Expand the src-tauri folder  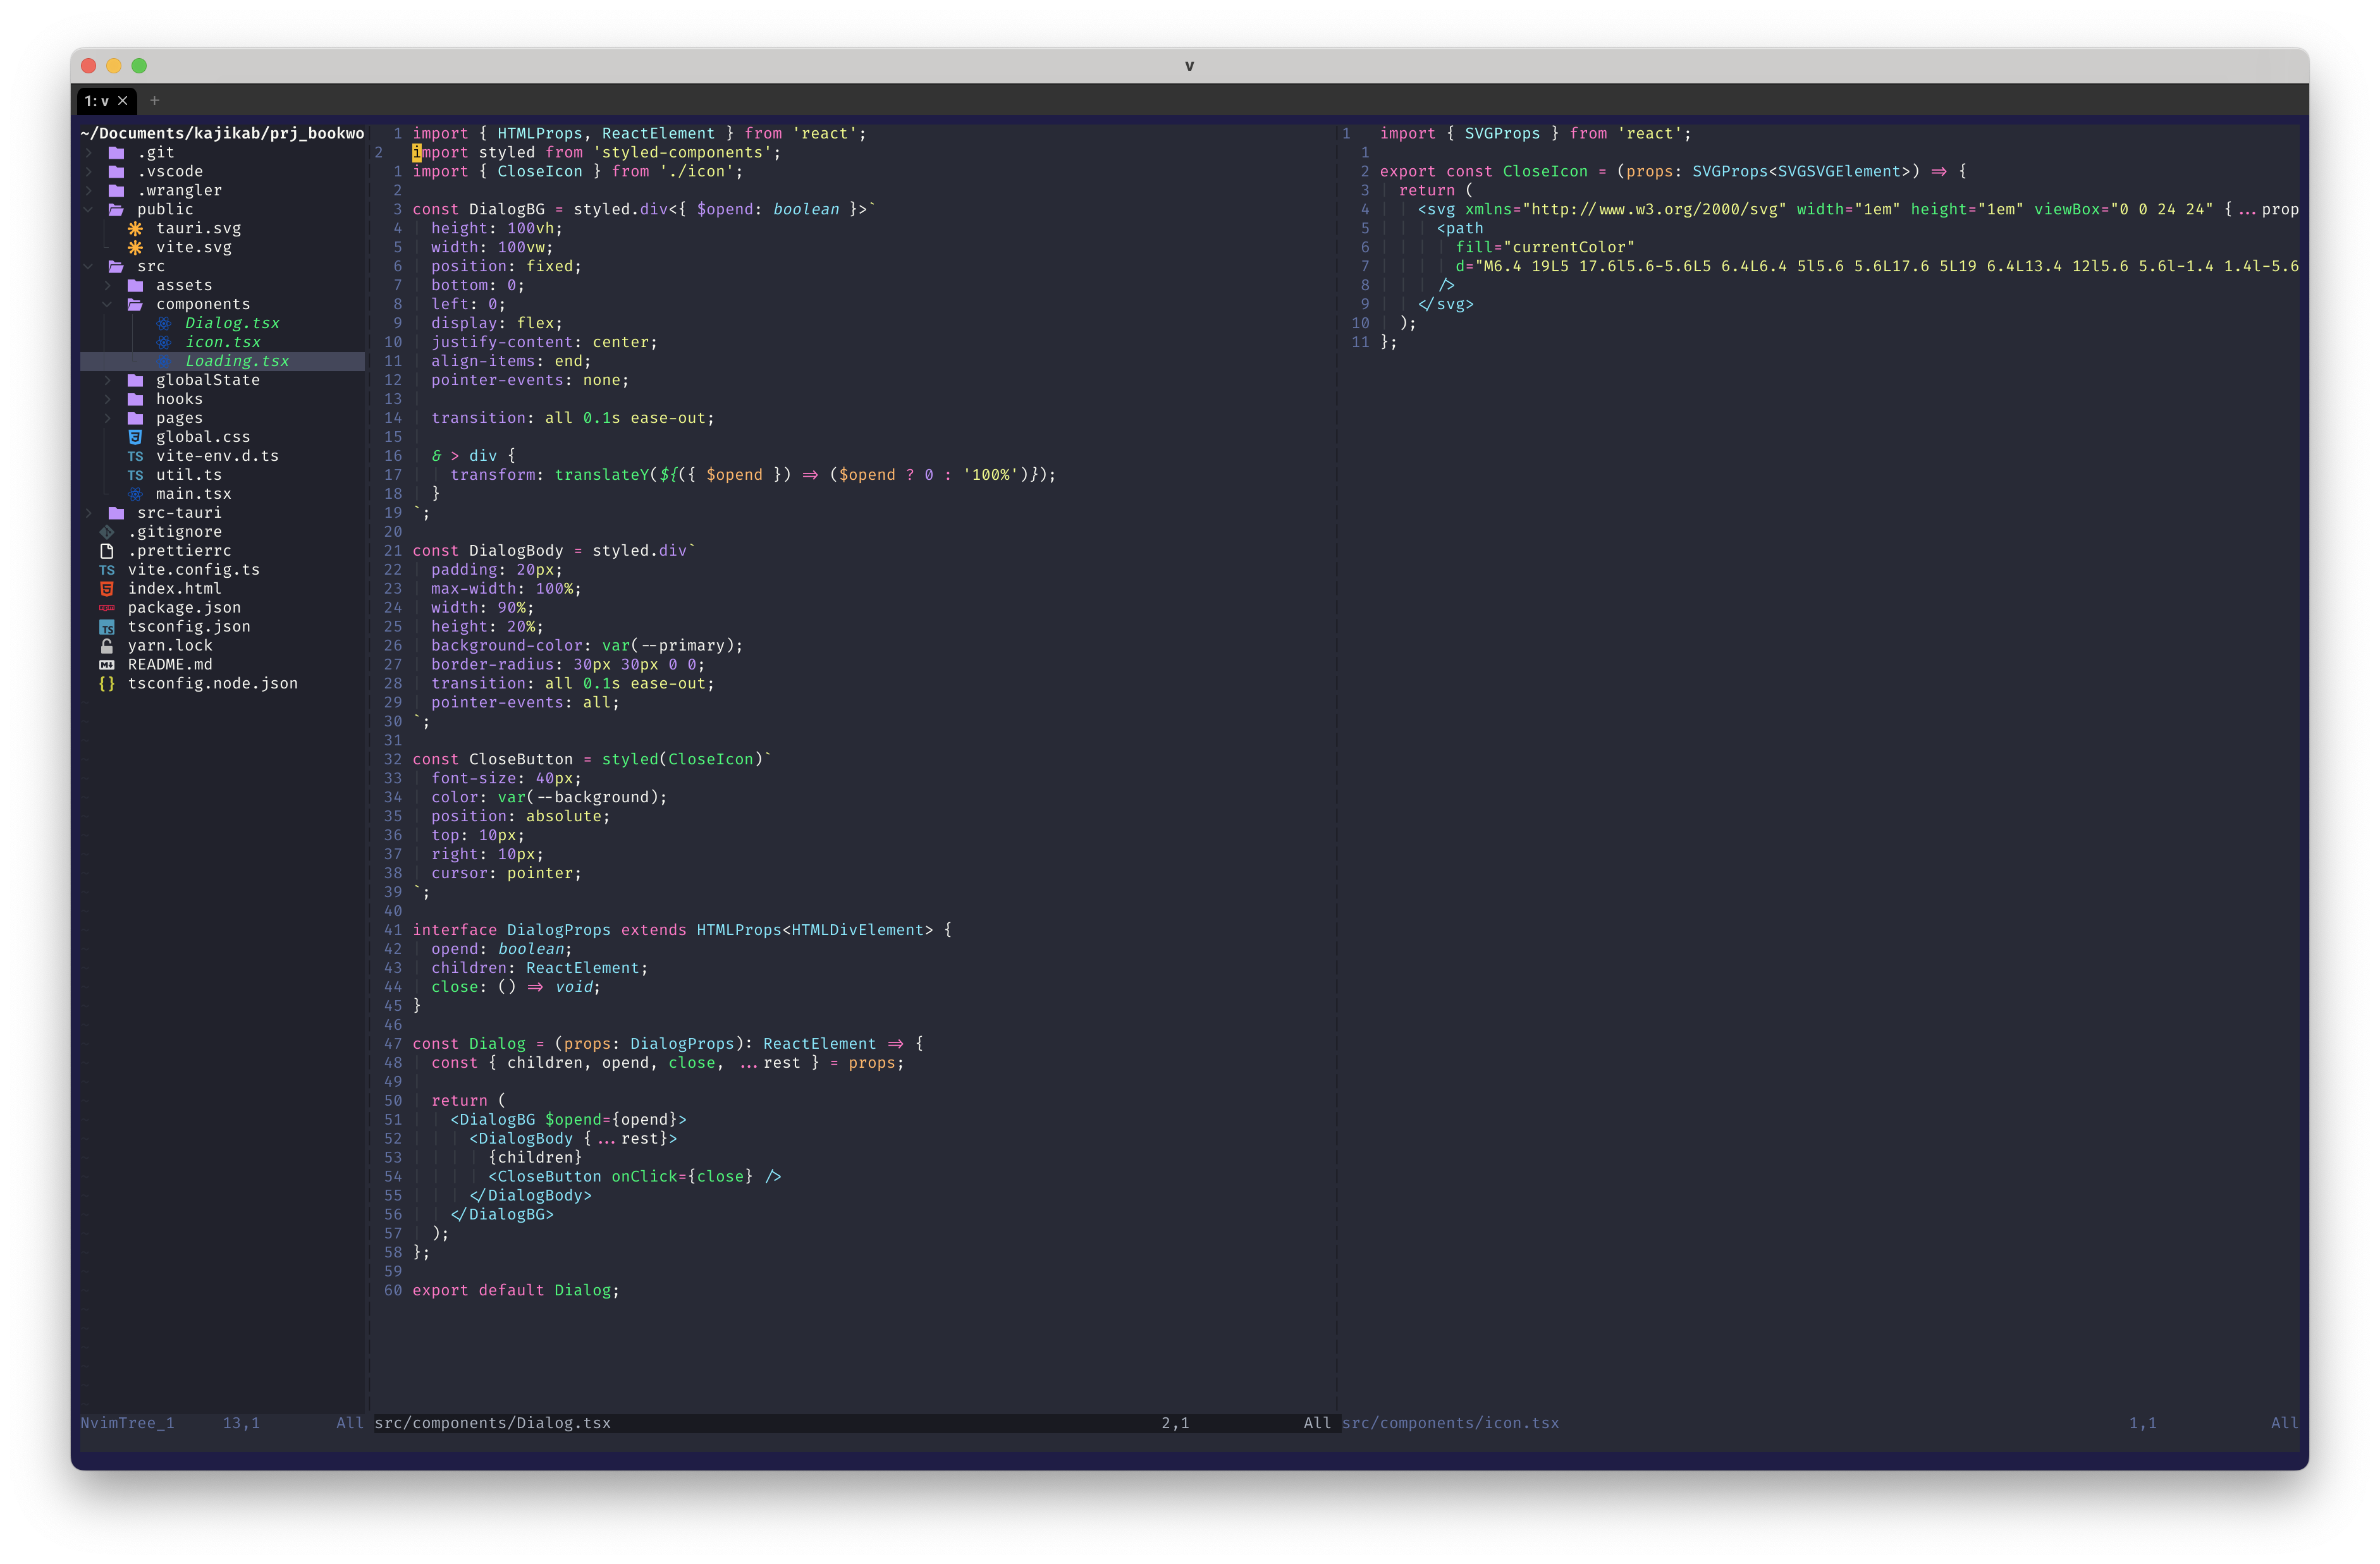pos(88,513)
